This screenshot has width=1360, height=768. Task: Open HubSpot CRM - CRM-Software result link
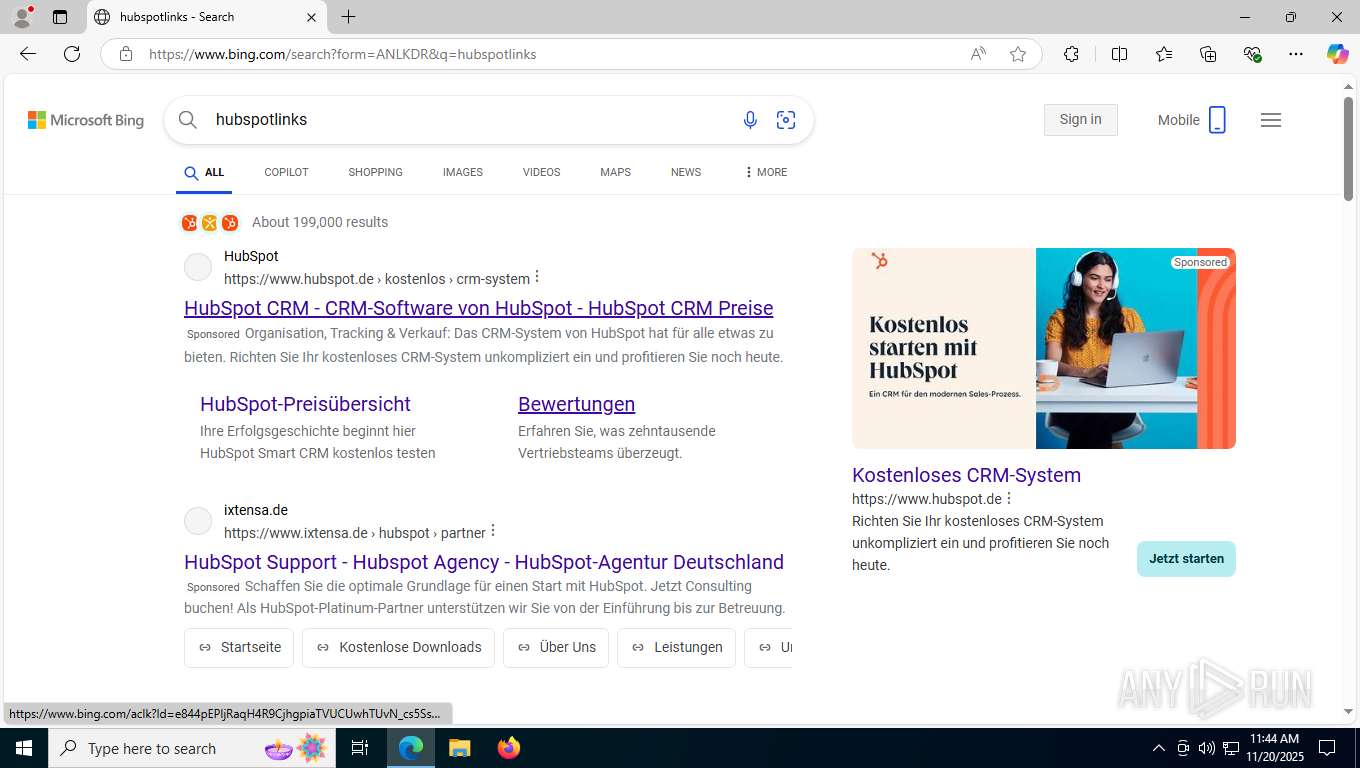tap(478, 308)
